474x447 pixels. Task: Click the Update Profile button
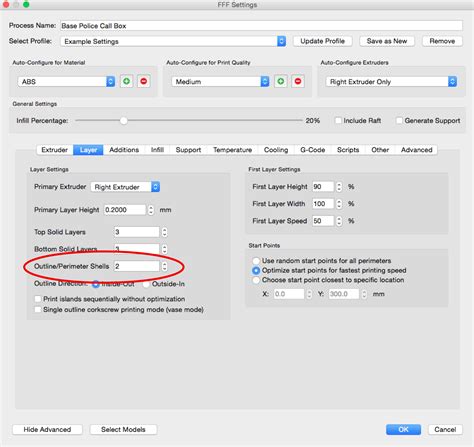pos(322,41)
